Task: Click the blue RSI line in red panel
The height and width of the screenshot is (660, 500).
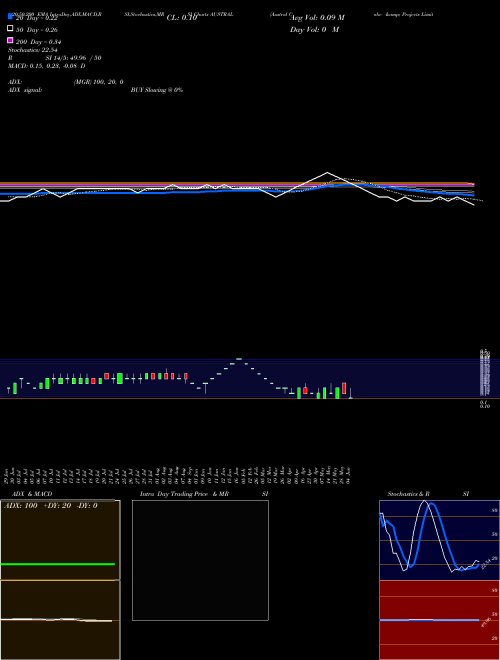Action: (429, 620)
